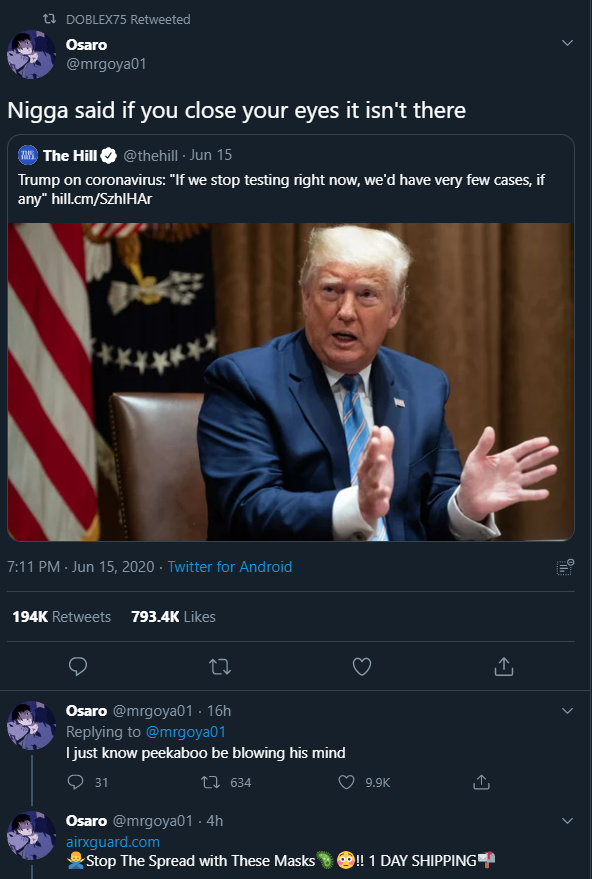This screenshot has width=592, height=879.
Task: Like the main tweet with the heart icon
Action: pos(362,666)
